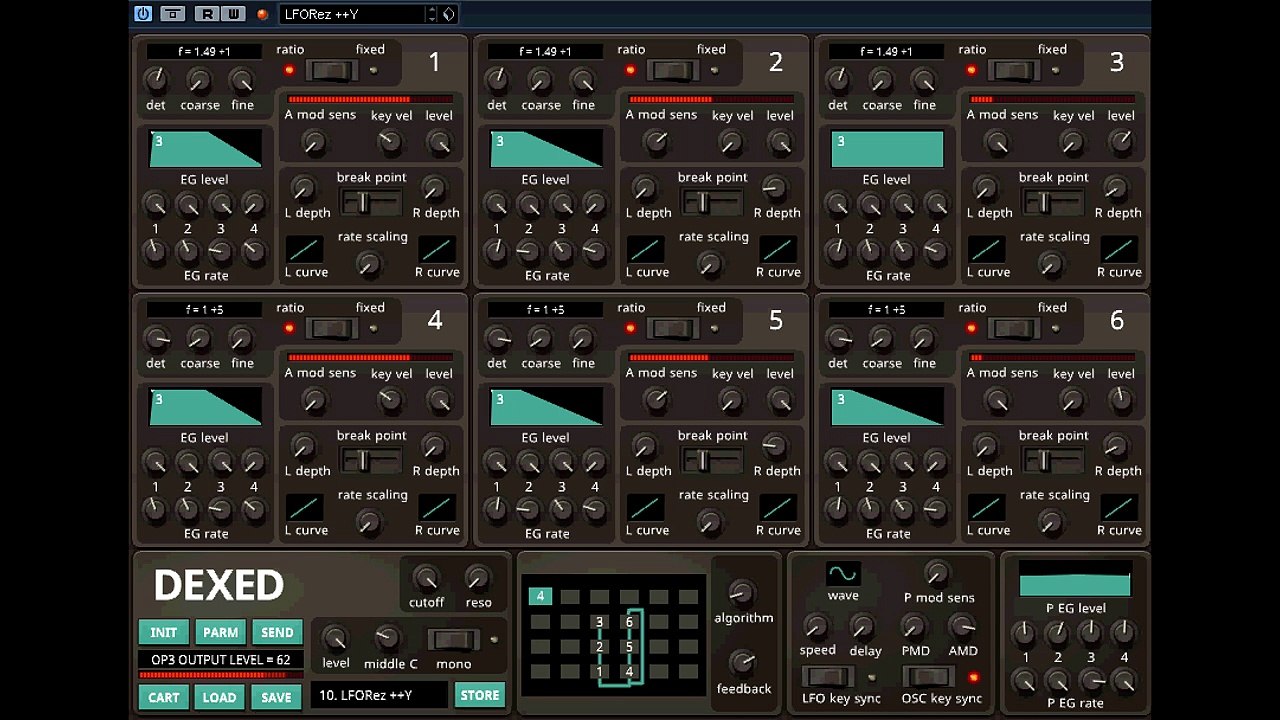Click operator 4 R curve icon
This screenshot has height=720, width=1280.
point(437,507)
